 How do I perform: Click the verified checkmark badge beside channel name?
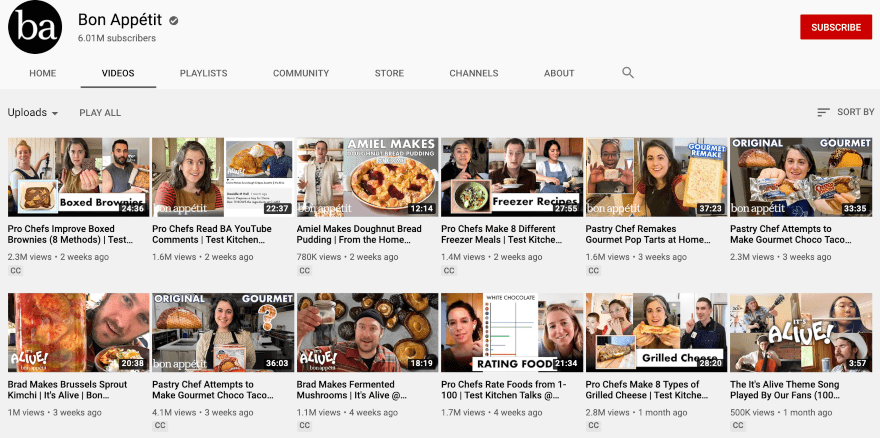point(174,20)
